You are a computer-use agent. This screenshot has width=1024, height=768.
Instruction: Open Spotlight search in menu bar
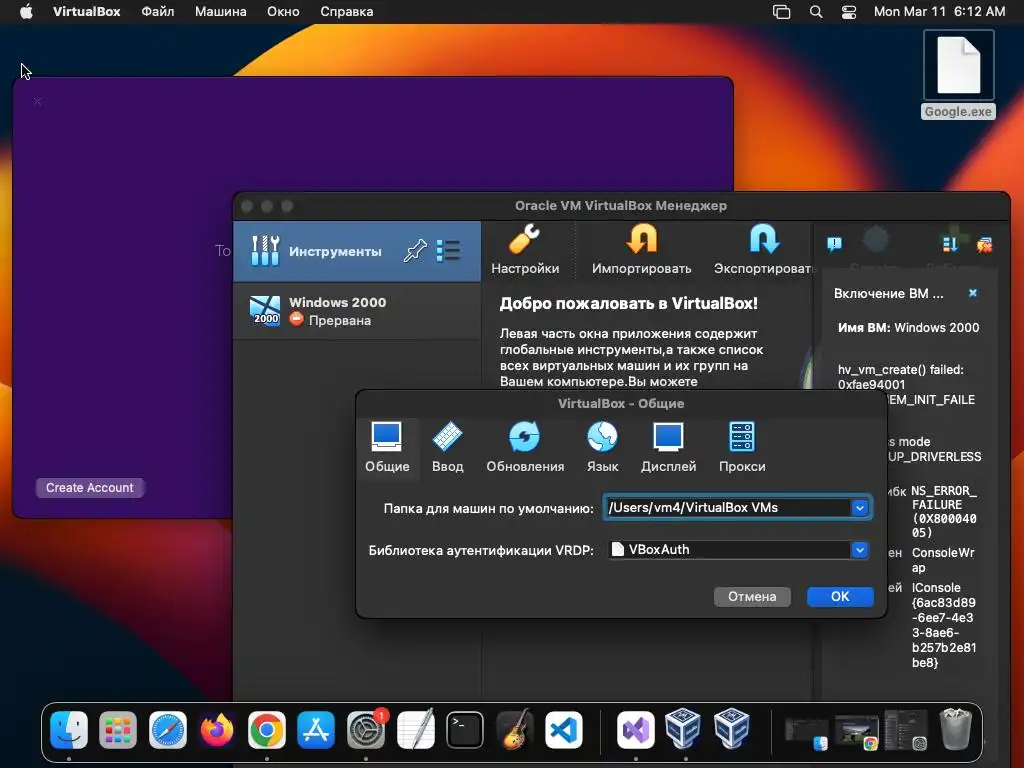pyautogui.click(x=816, y=12)
